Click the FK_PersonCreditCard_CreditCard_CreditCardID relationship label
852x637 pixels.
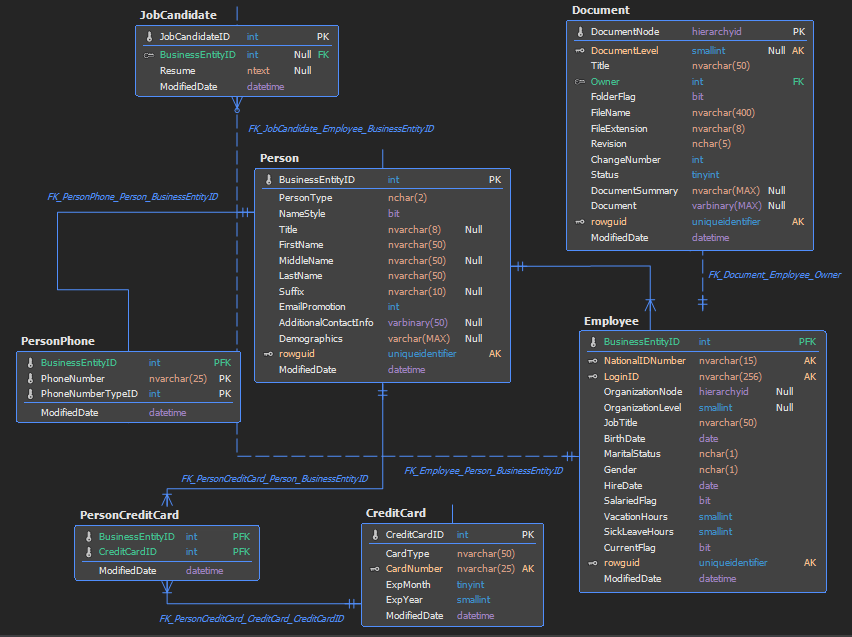252,619
